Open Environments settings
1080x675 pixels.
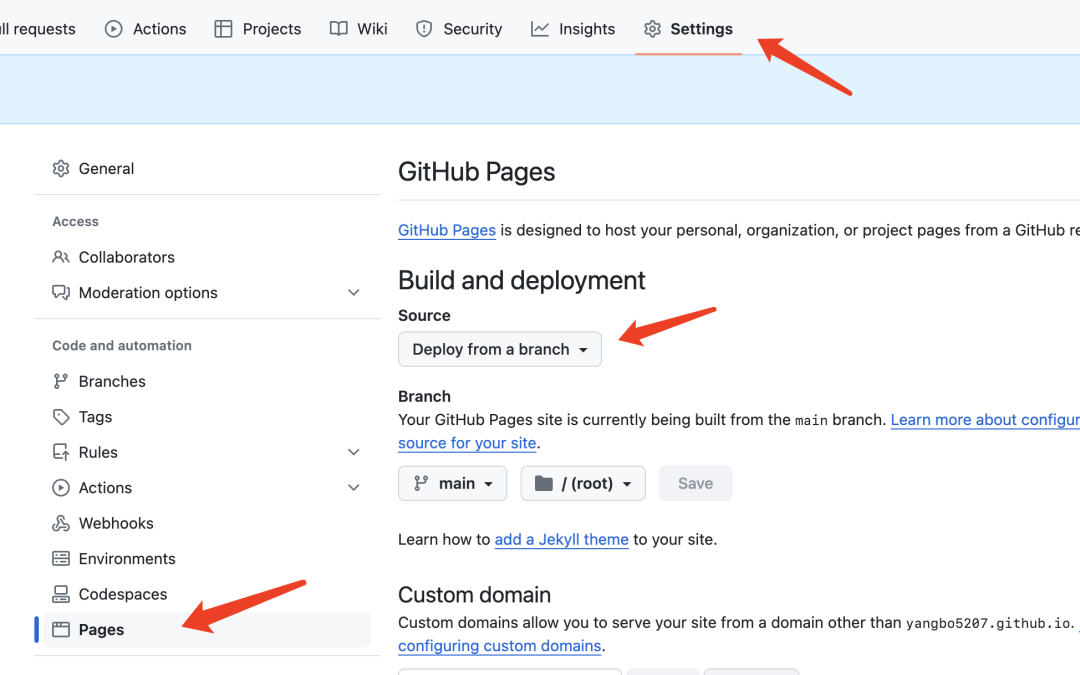(x=207, y=559)
